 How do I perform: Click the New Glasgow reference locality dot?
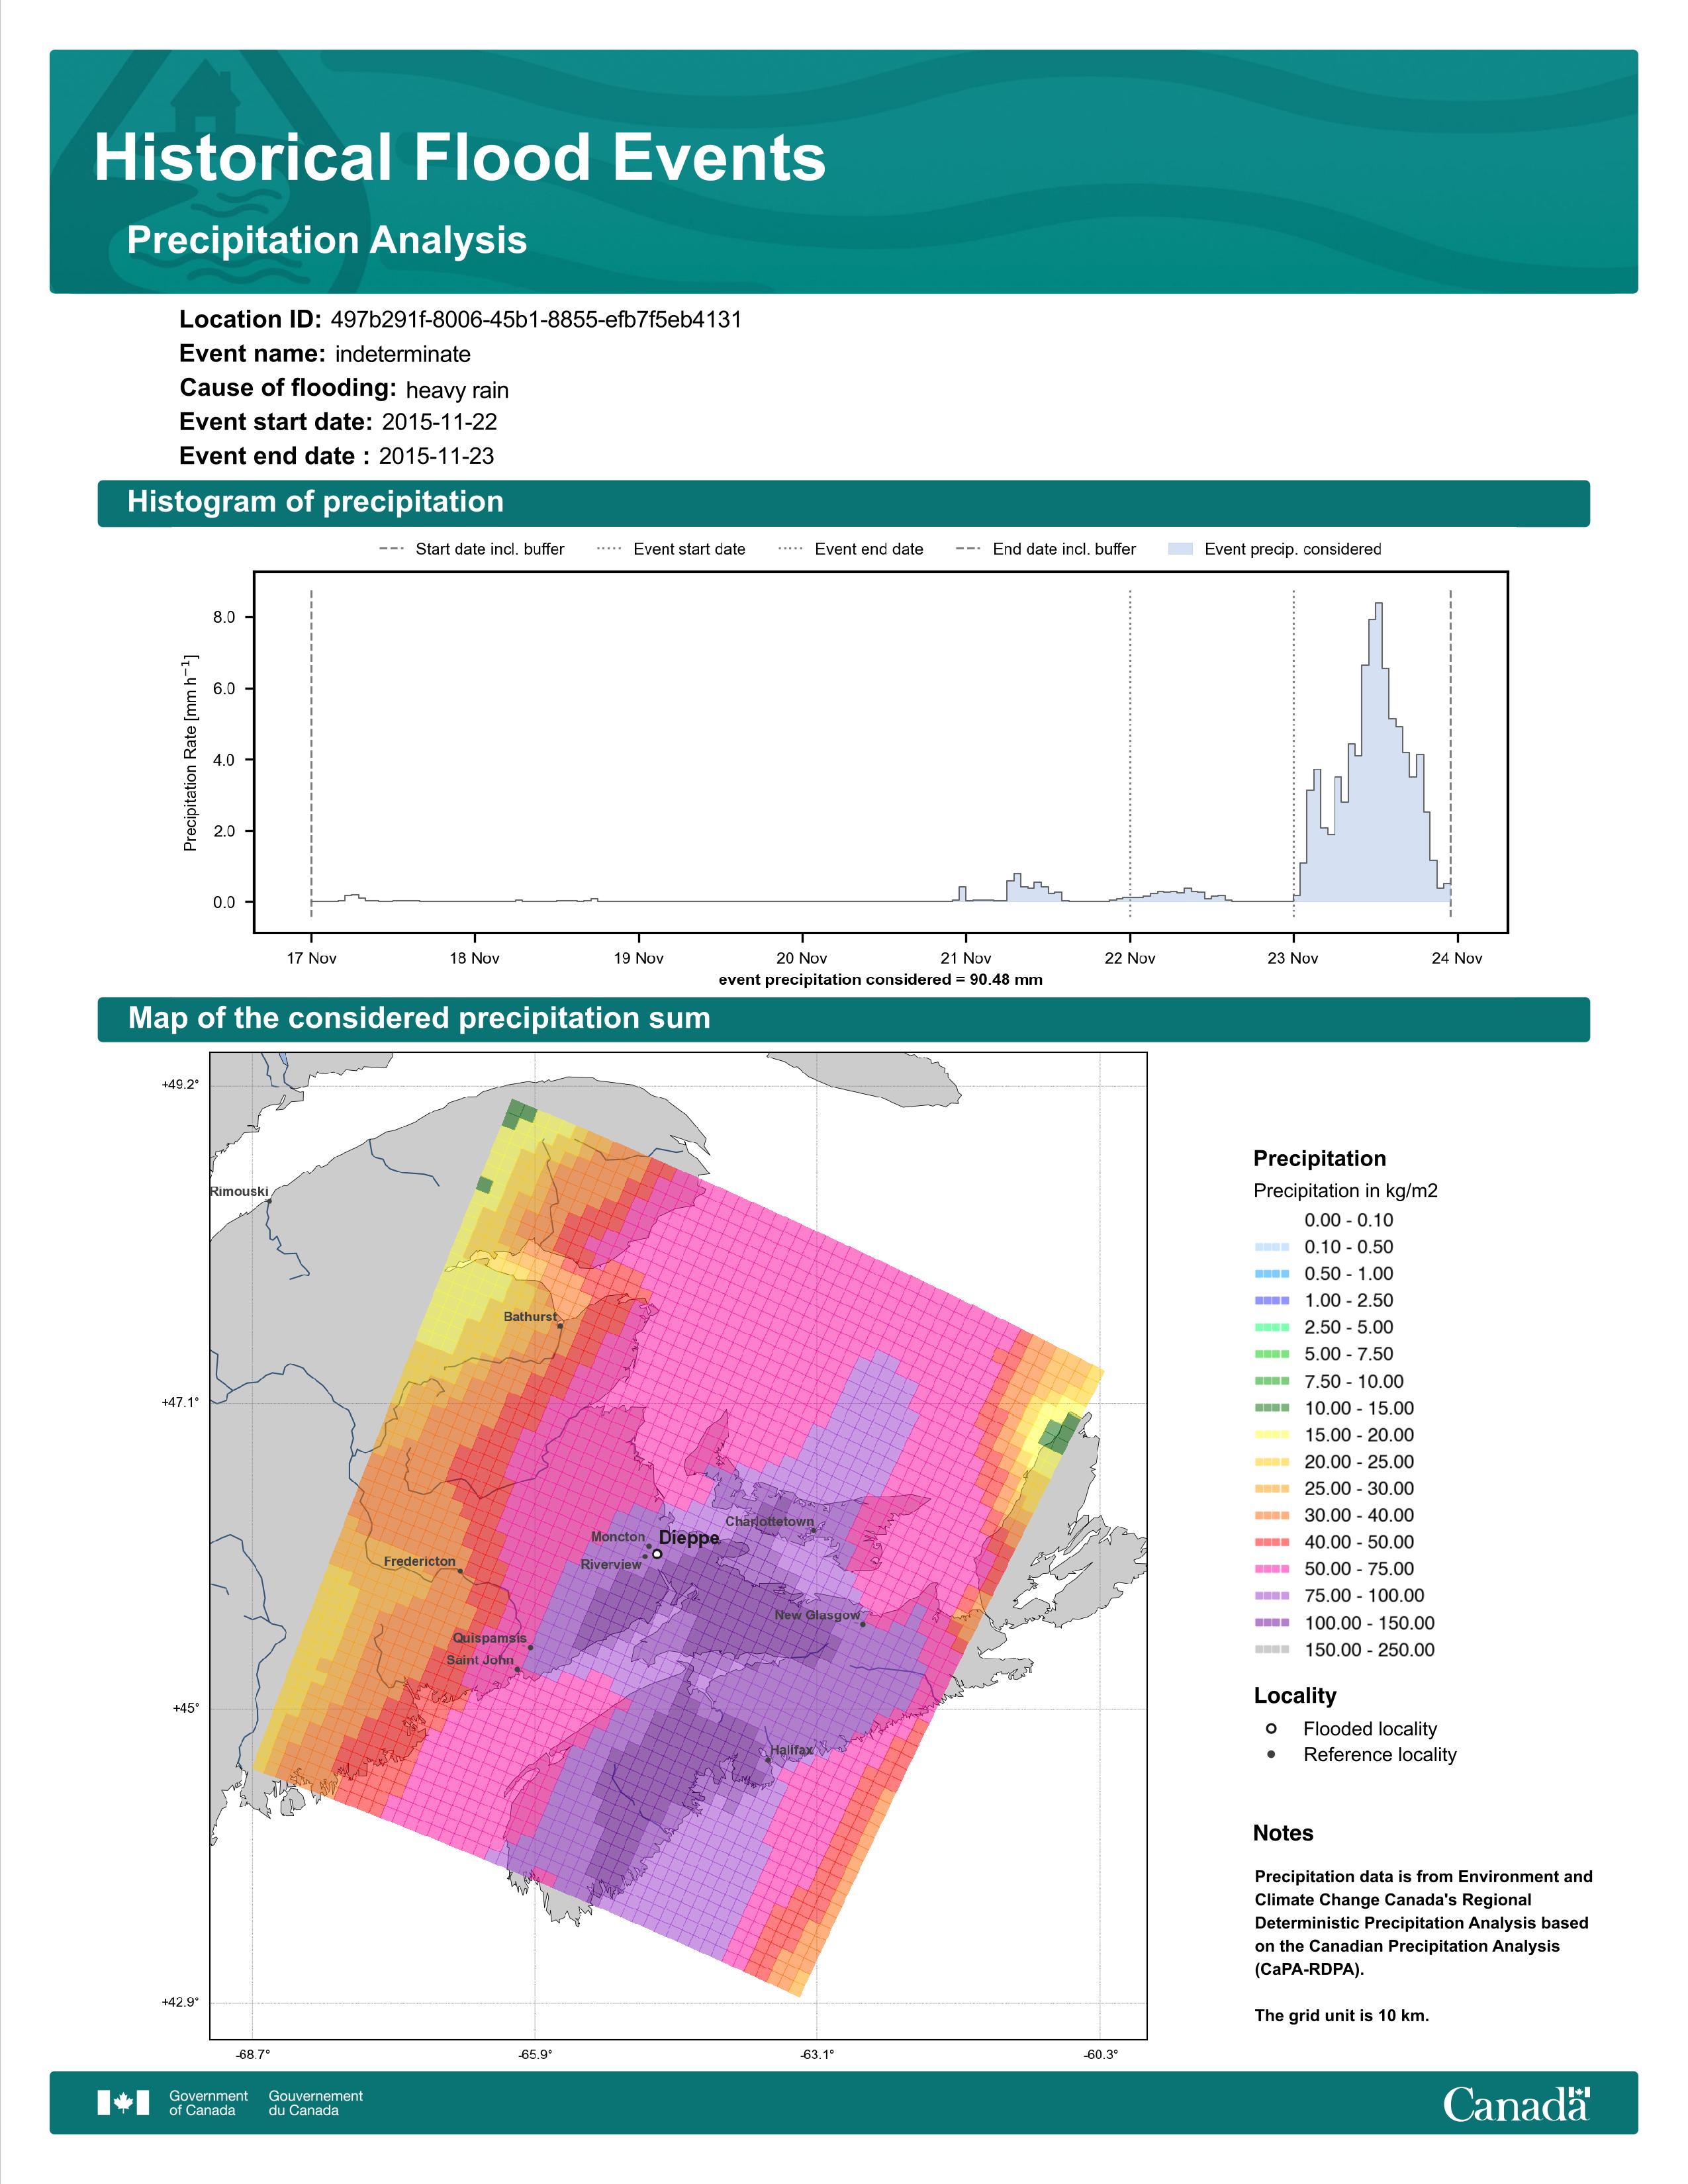tap(863, 1624)
